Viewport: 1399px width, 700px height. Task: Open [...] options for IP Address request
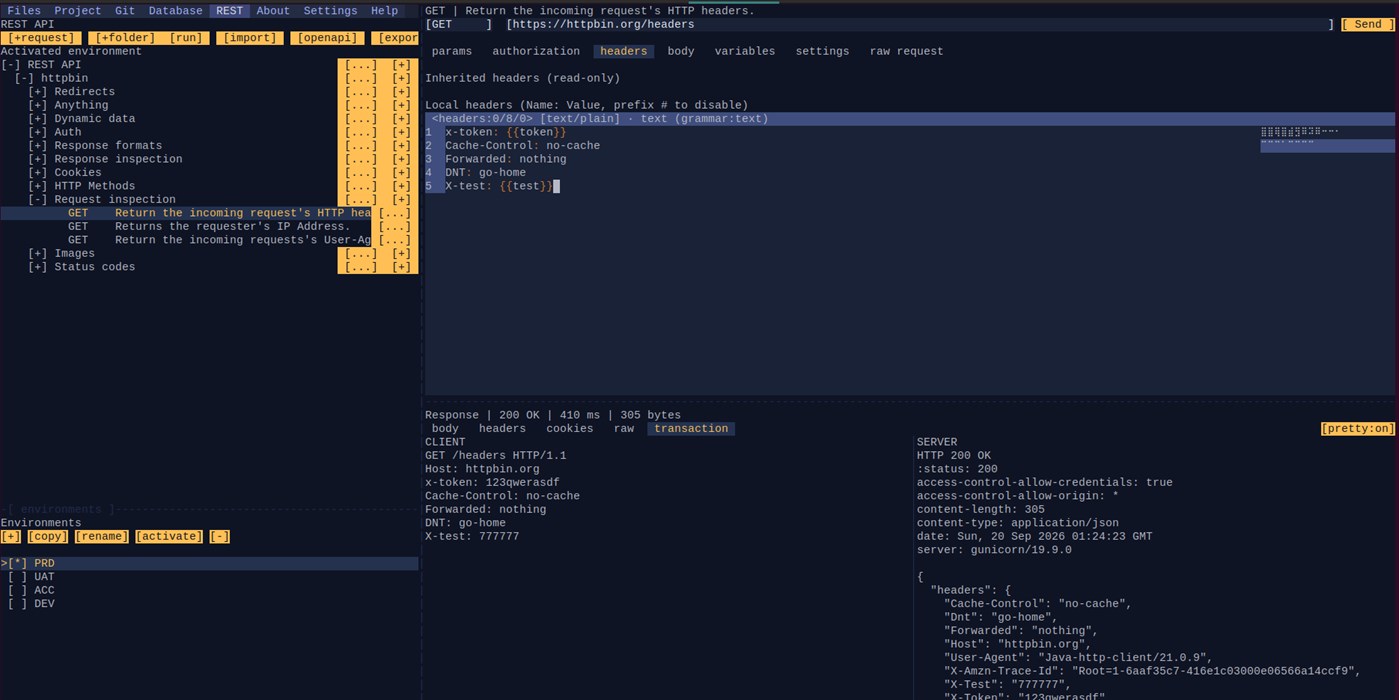click(395, 227)
